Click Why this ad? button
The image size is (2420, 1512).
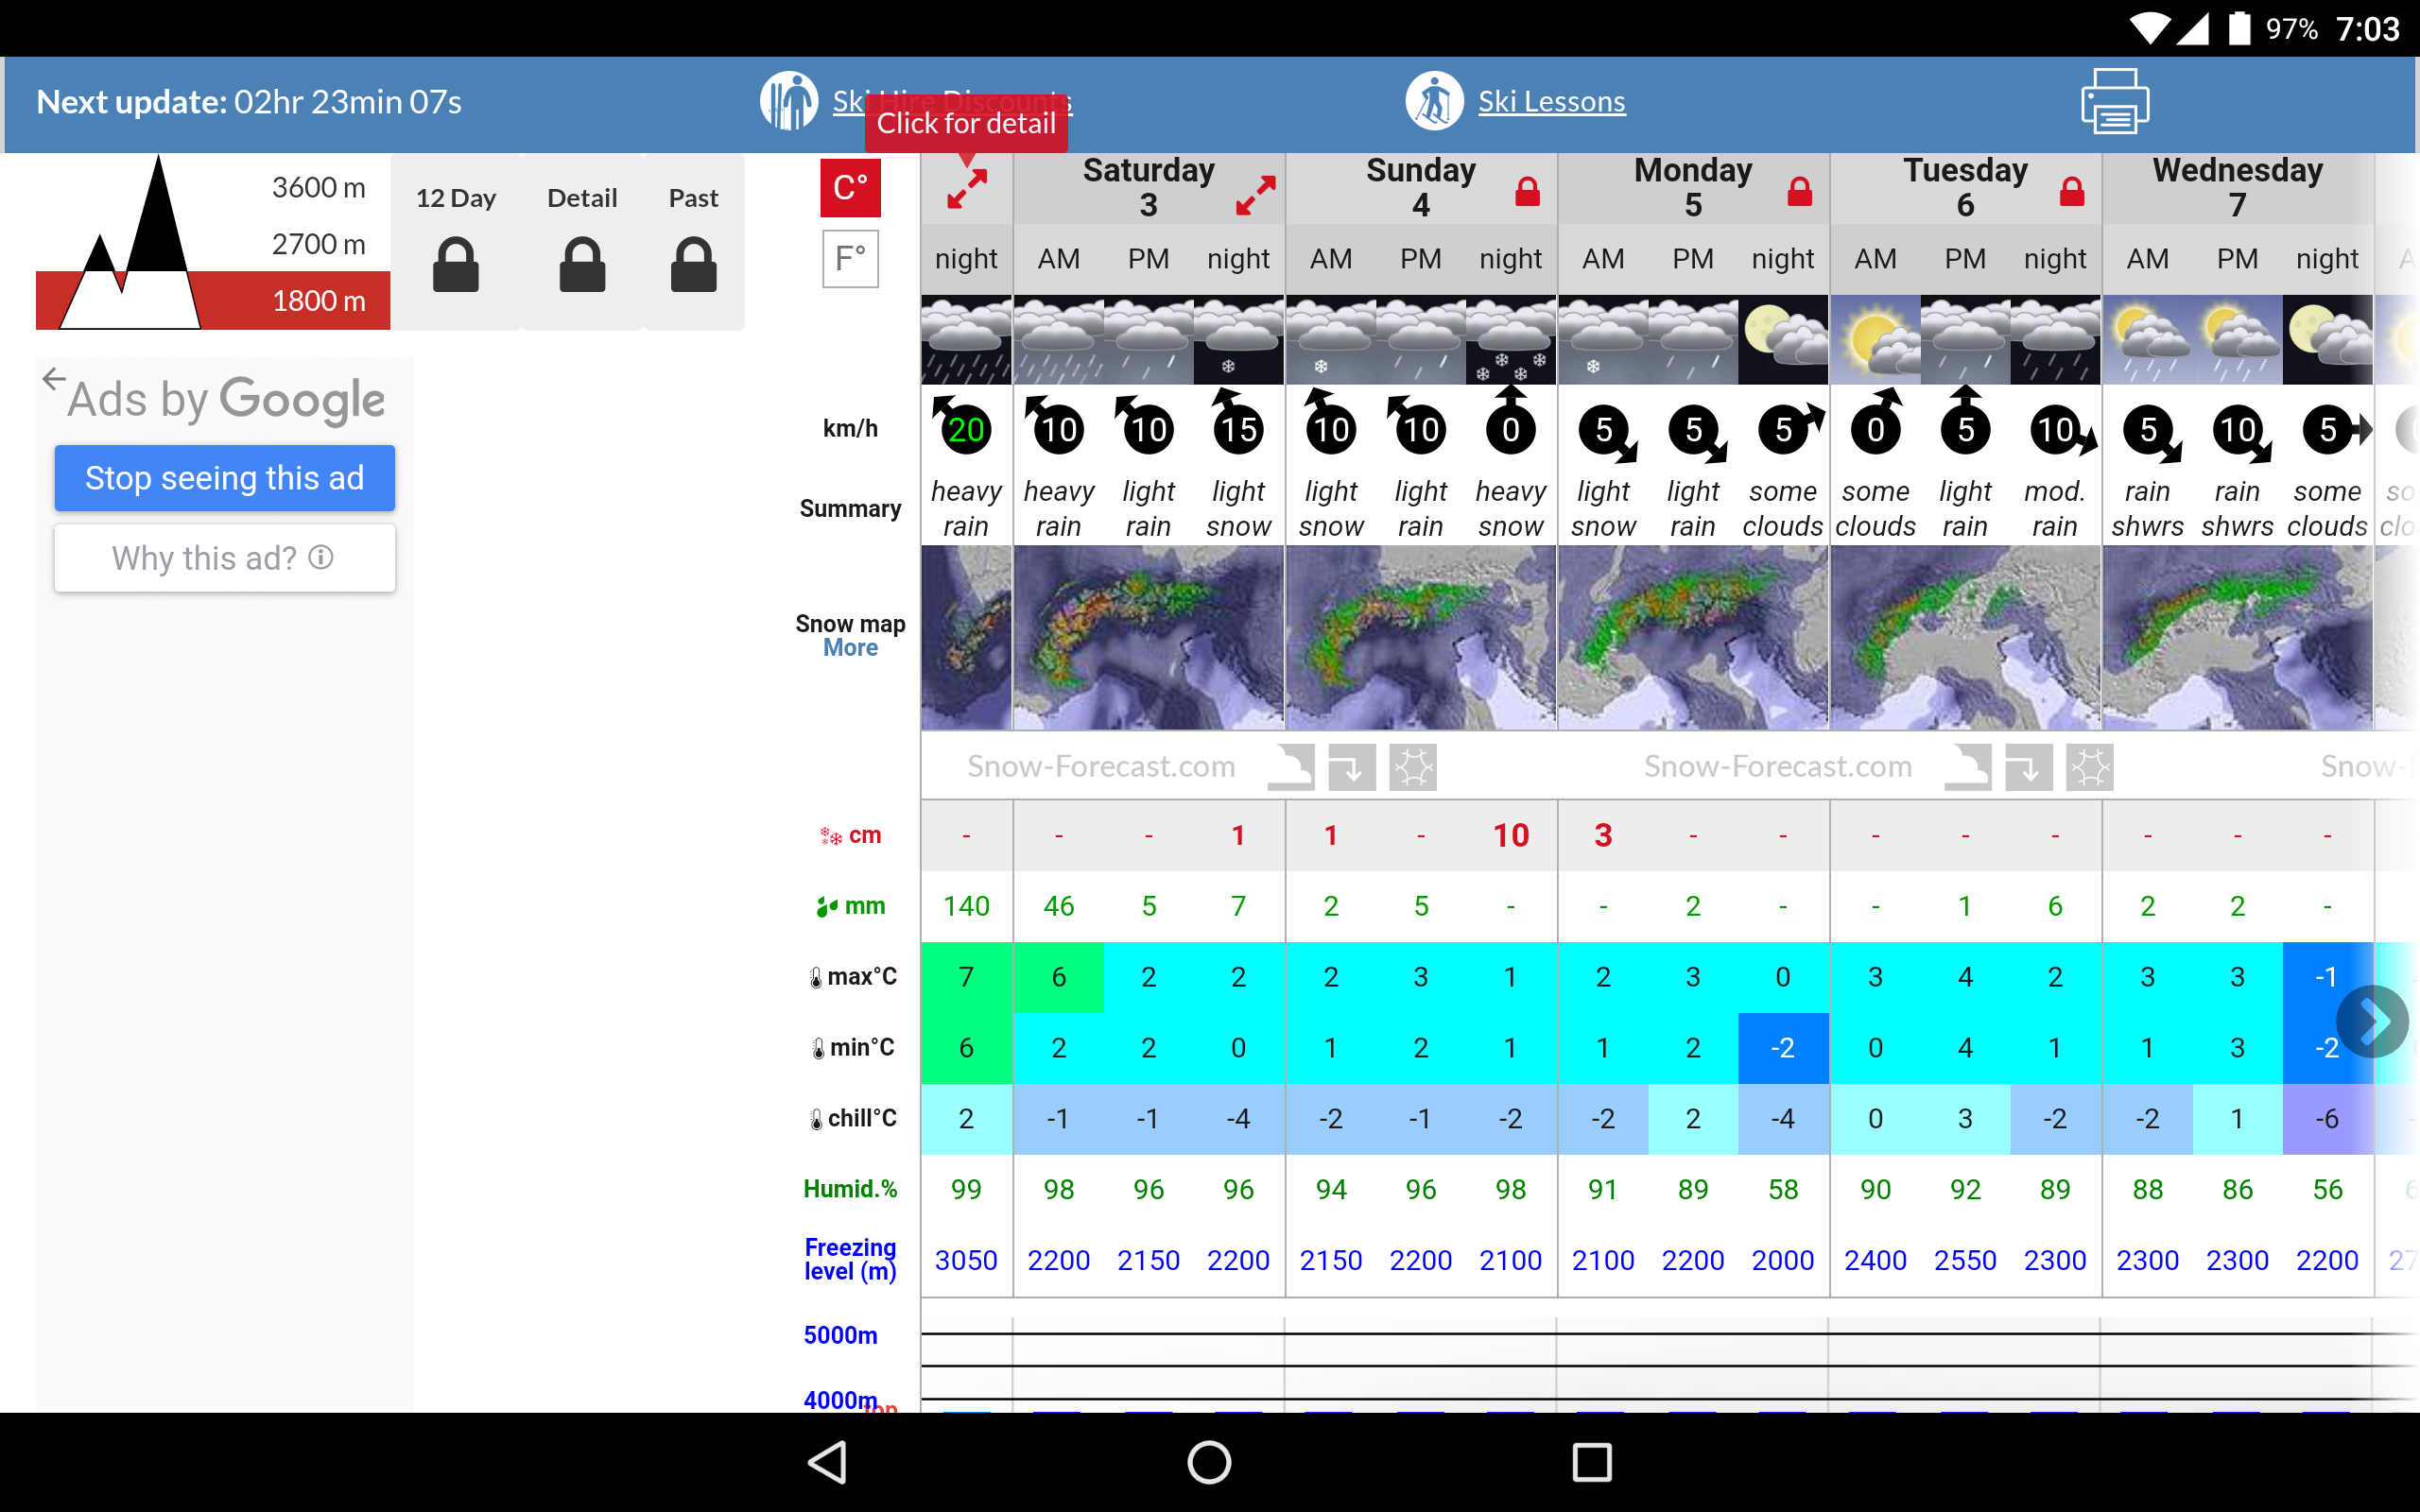[224, 558]
